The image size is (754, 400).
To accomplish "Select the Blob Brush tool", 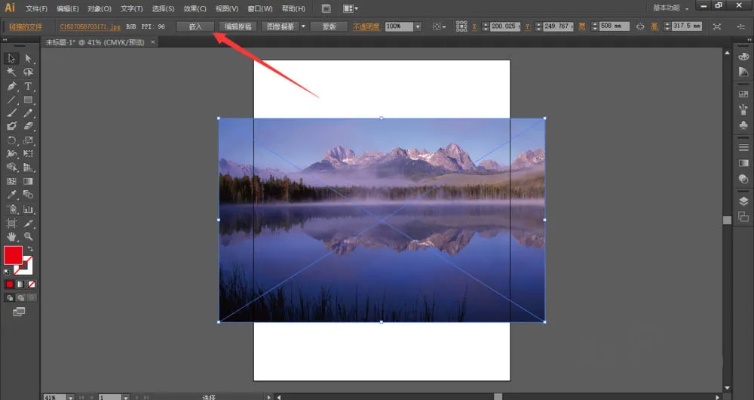I will pos(11,126).
